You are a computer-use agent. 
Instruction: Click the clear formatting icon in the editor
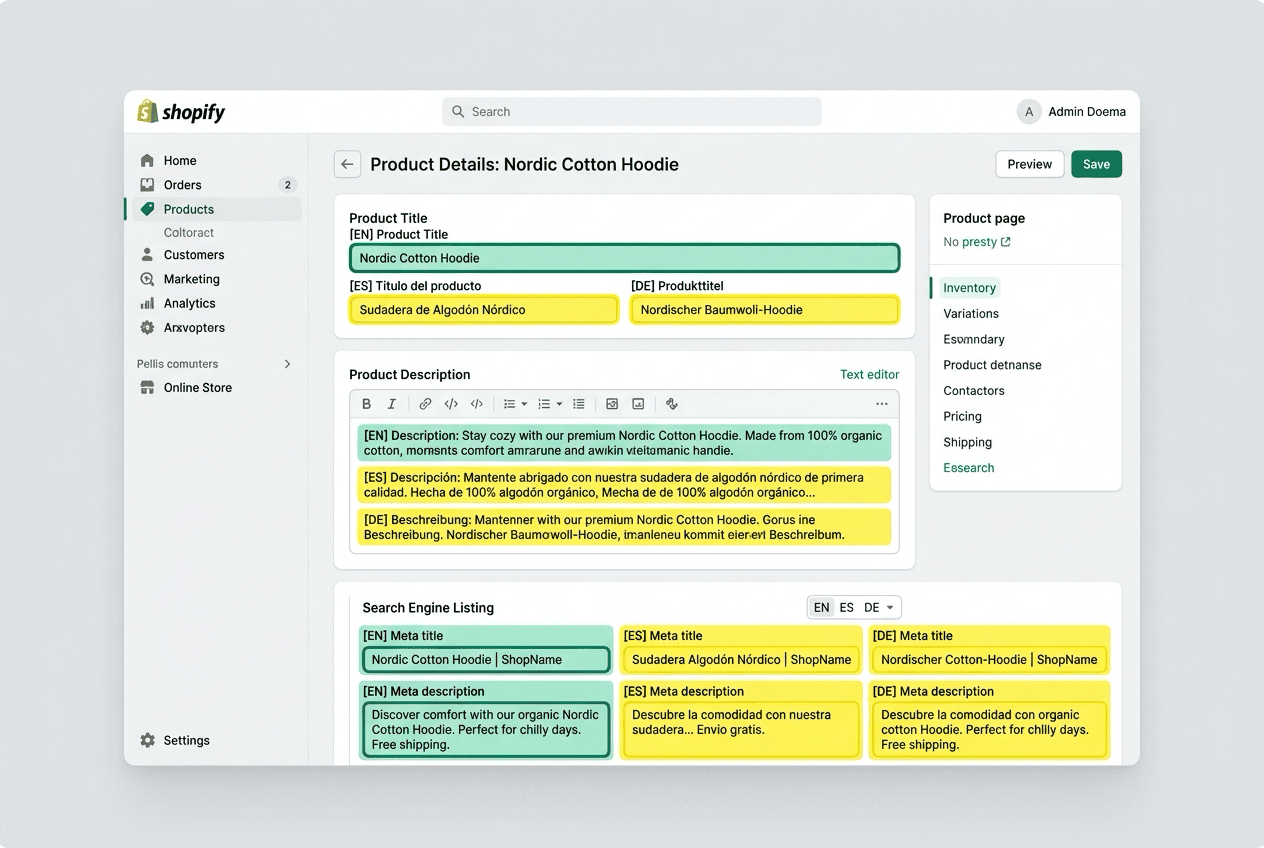672,404
